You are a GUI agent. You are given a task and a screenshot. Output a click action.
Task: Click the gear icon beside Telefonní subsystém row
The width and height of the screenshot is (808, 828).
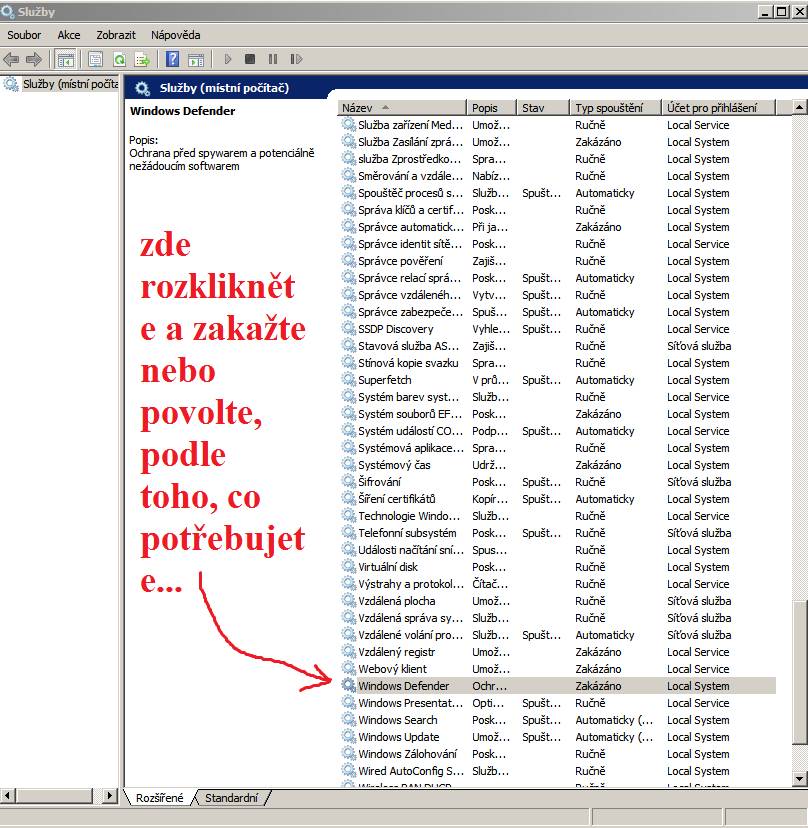coord(349,532)
